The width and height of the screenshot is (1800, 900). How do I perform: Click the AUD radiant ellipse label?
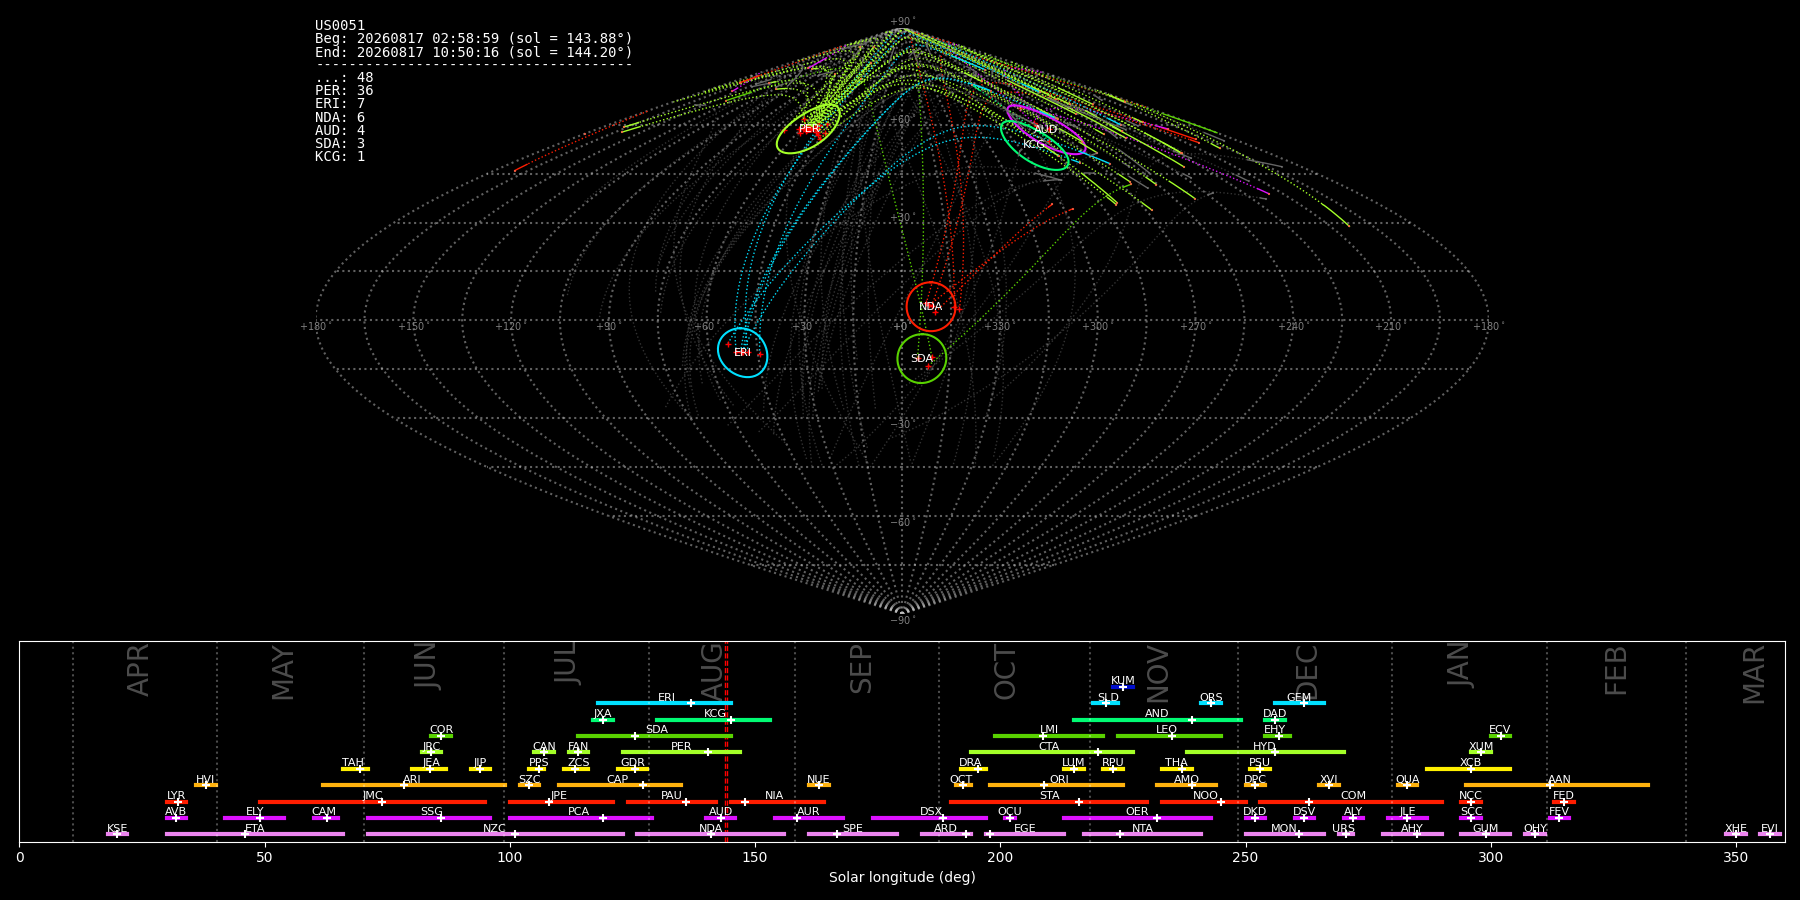point(1045,129)
